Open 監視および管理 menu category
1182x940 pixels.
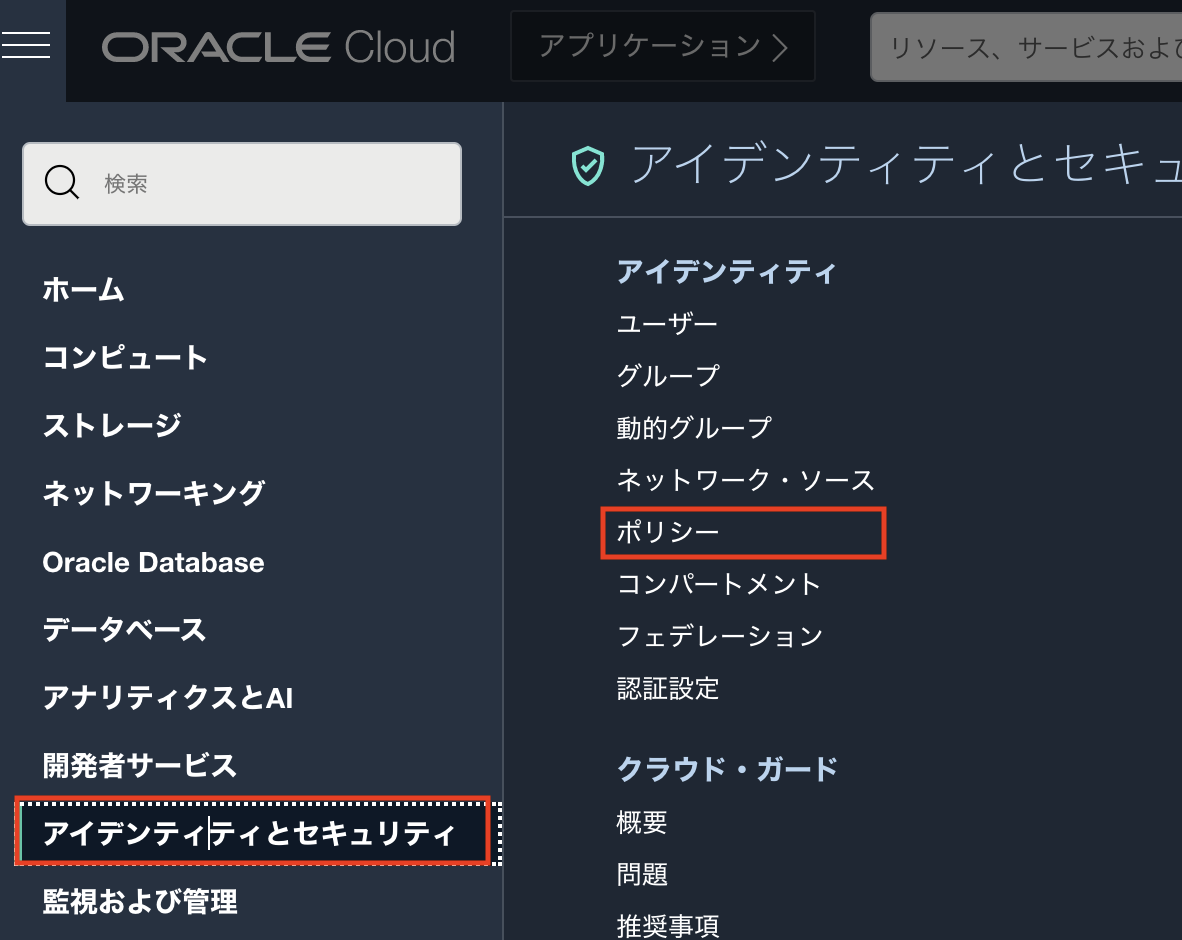point(140,902)
